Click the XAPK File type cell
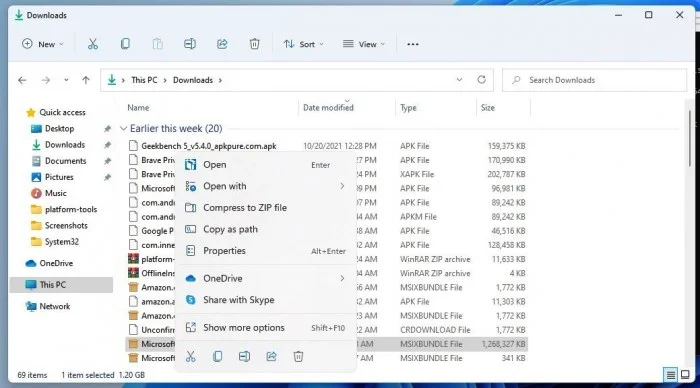700x388 pixels. tap(417, 174)
